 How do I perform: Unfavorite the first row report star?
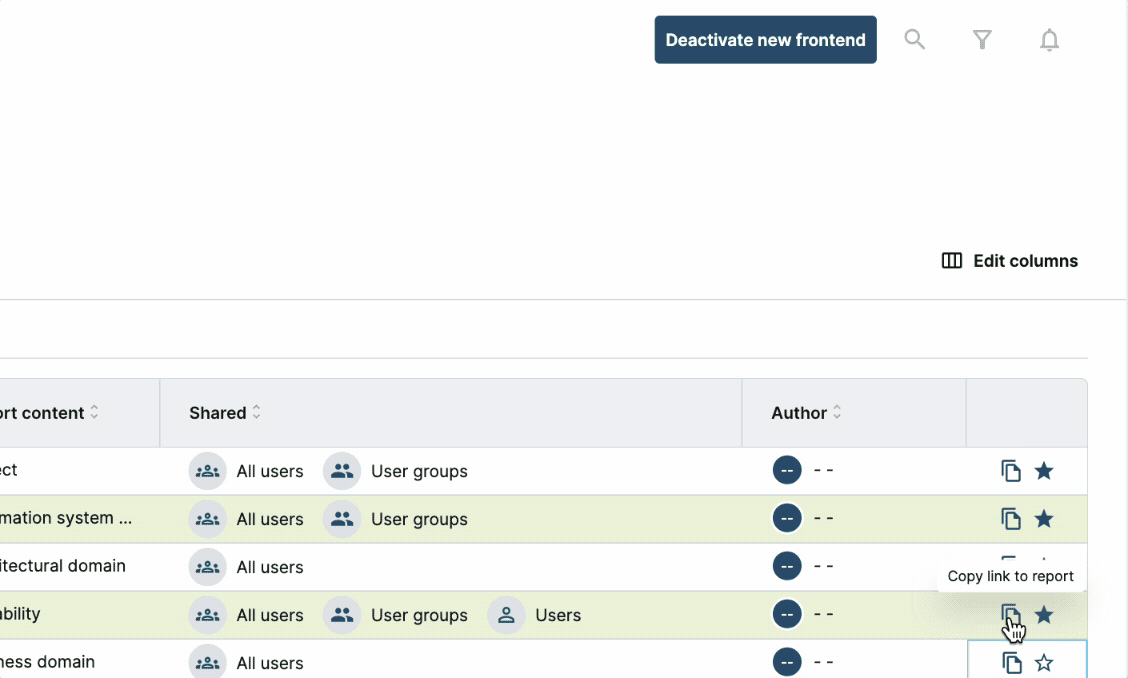1044,471
